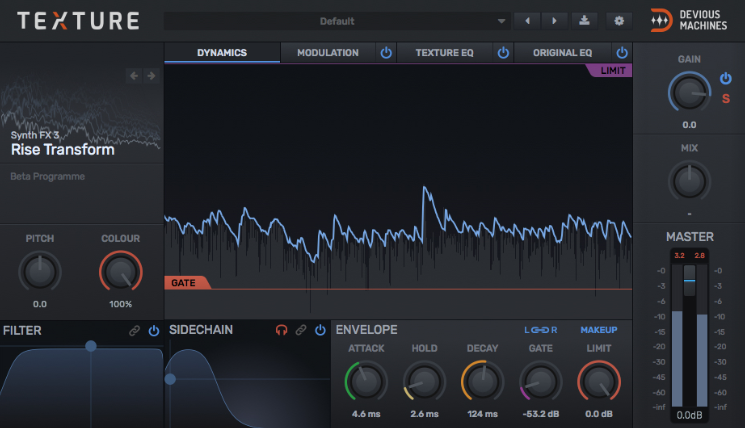Click the Makeup button in Envelope
The height and width of the screenshot is (428, 745).
pos(598,330)
